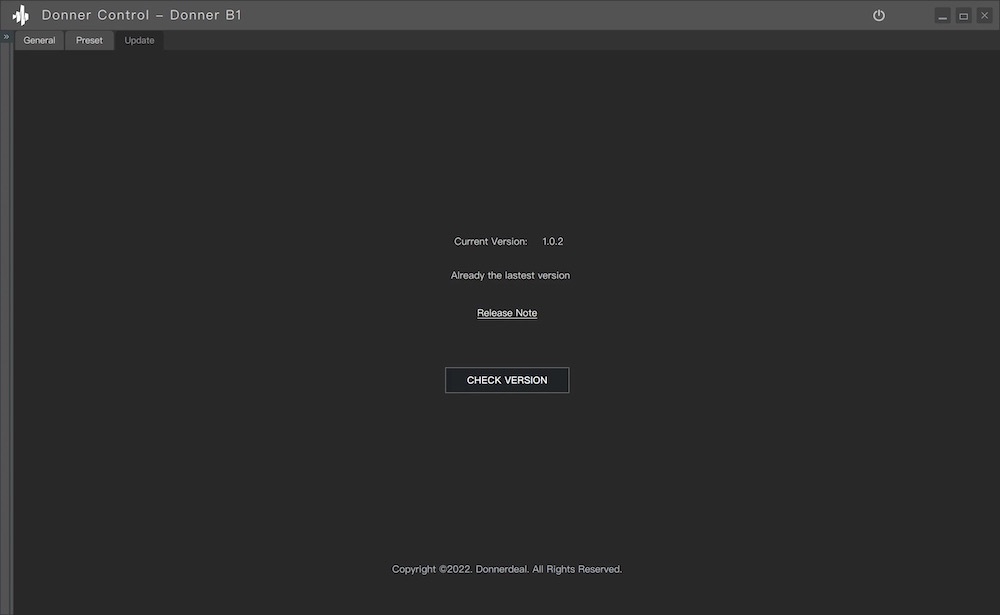Maximize the Donner Control window
The width and height of the screenshot is (1000, 615).
(963, 16)
